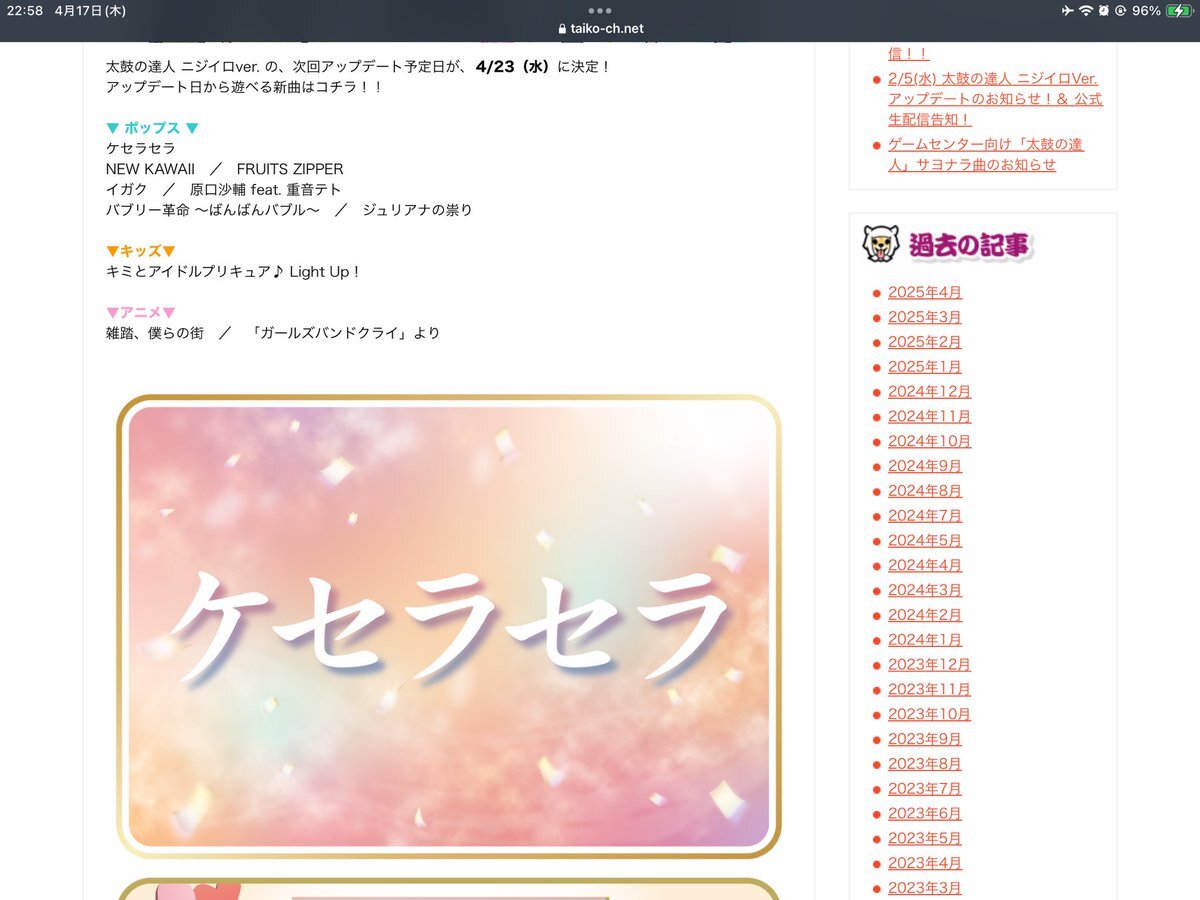The height and width of the screenshot is (900, 1200).
Task: Open the 2023年8月 archive link
Action: (924, 764)
